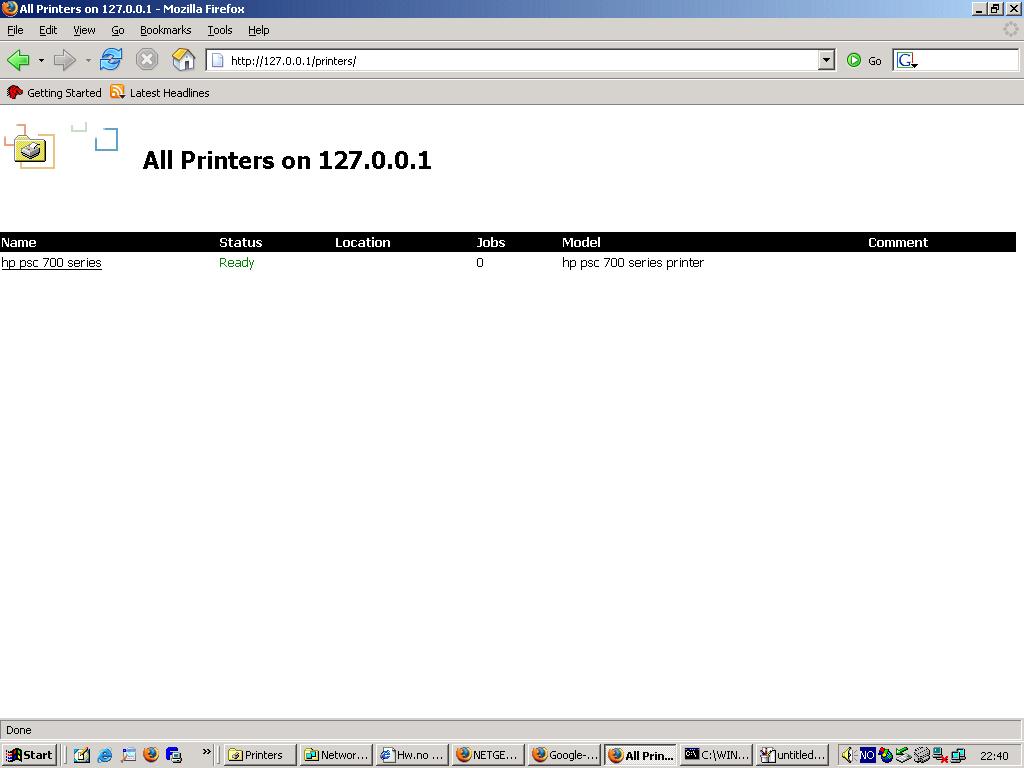Open the Getting Started bookmark
1024x768 pixels.
(54, 93)
